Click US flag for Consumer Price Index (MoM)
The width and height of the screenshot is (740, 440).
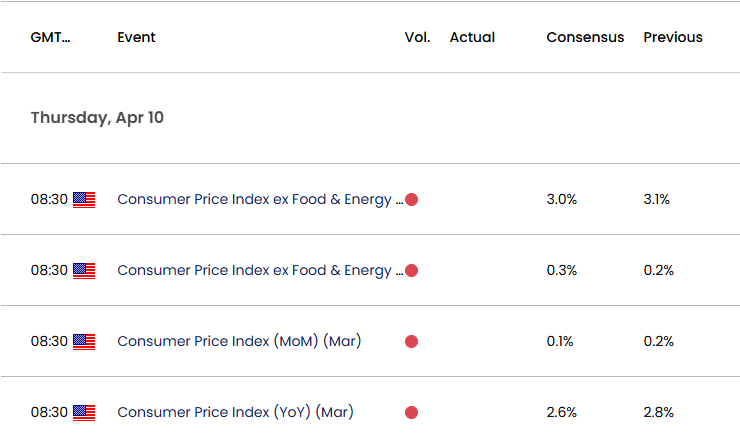pyautogui.click(x=84, y=341)
